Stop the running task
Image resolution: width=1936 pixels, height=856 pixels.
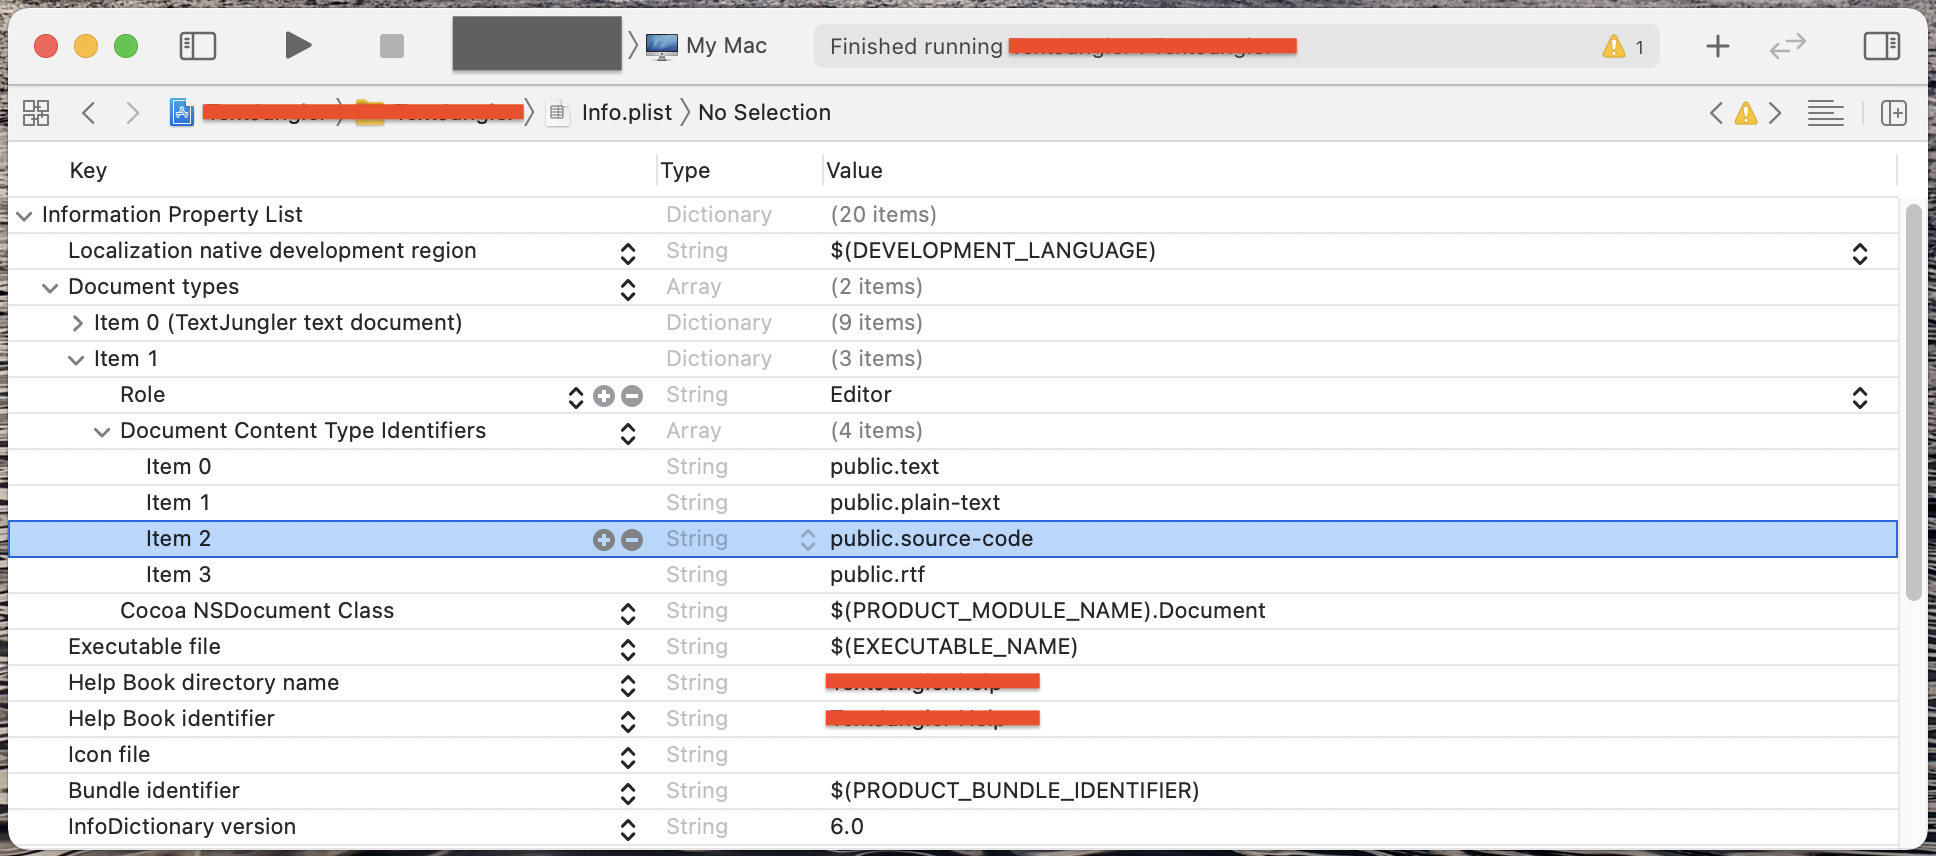[x=392, y=46]
